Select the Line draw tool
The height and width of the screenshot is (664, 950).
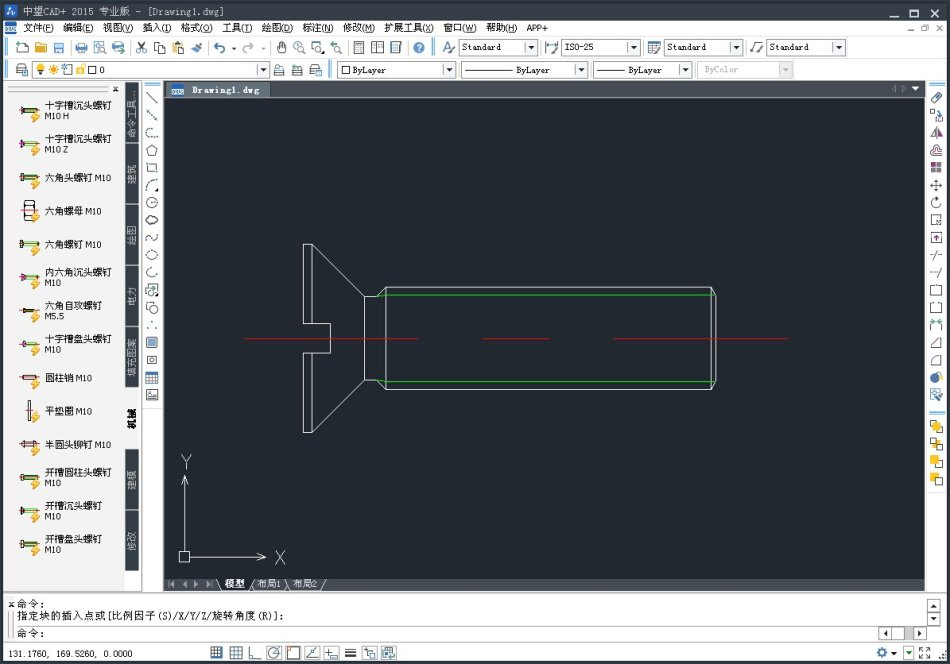(x=152, y=98)
